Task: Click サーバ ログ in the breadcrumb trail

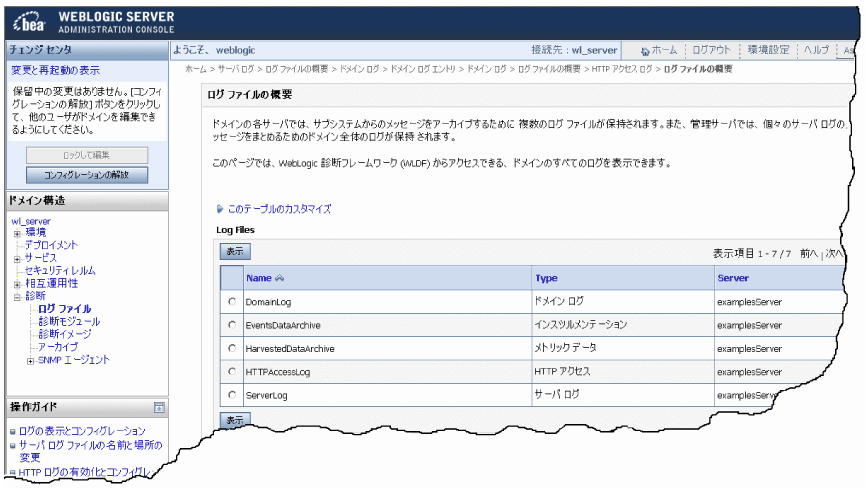Action: (236, 69)
